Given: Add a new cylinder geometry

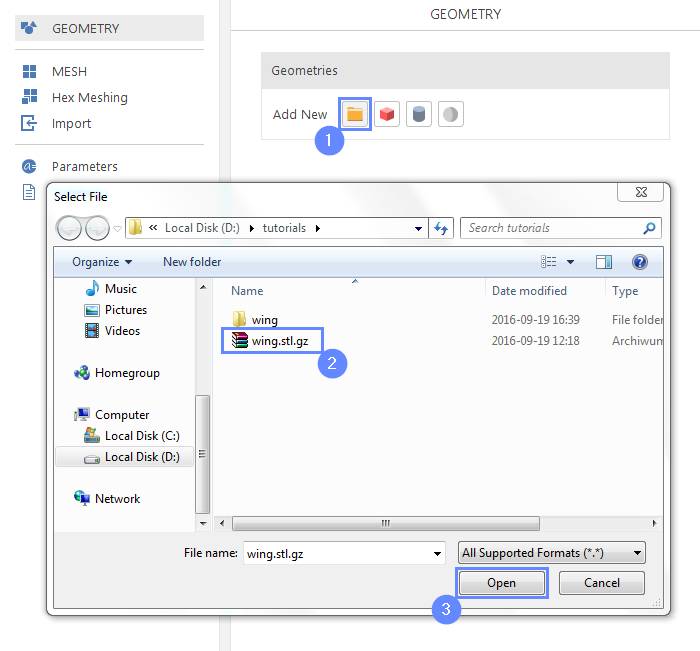Looking at the screenshot, I should click(x=419, y=114).
